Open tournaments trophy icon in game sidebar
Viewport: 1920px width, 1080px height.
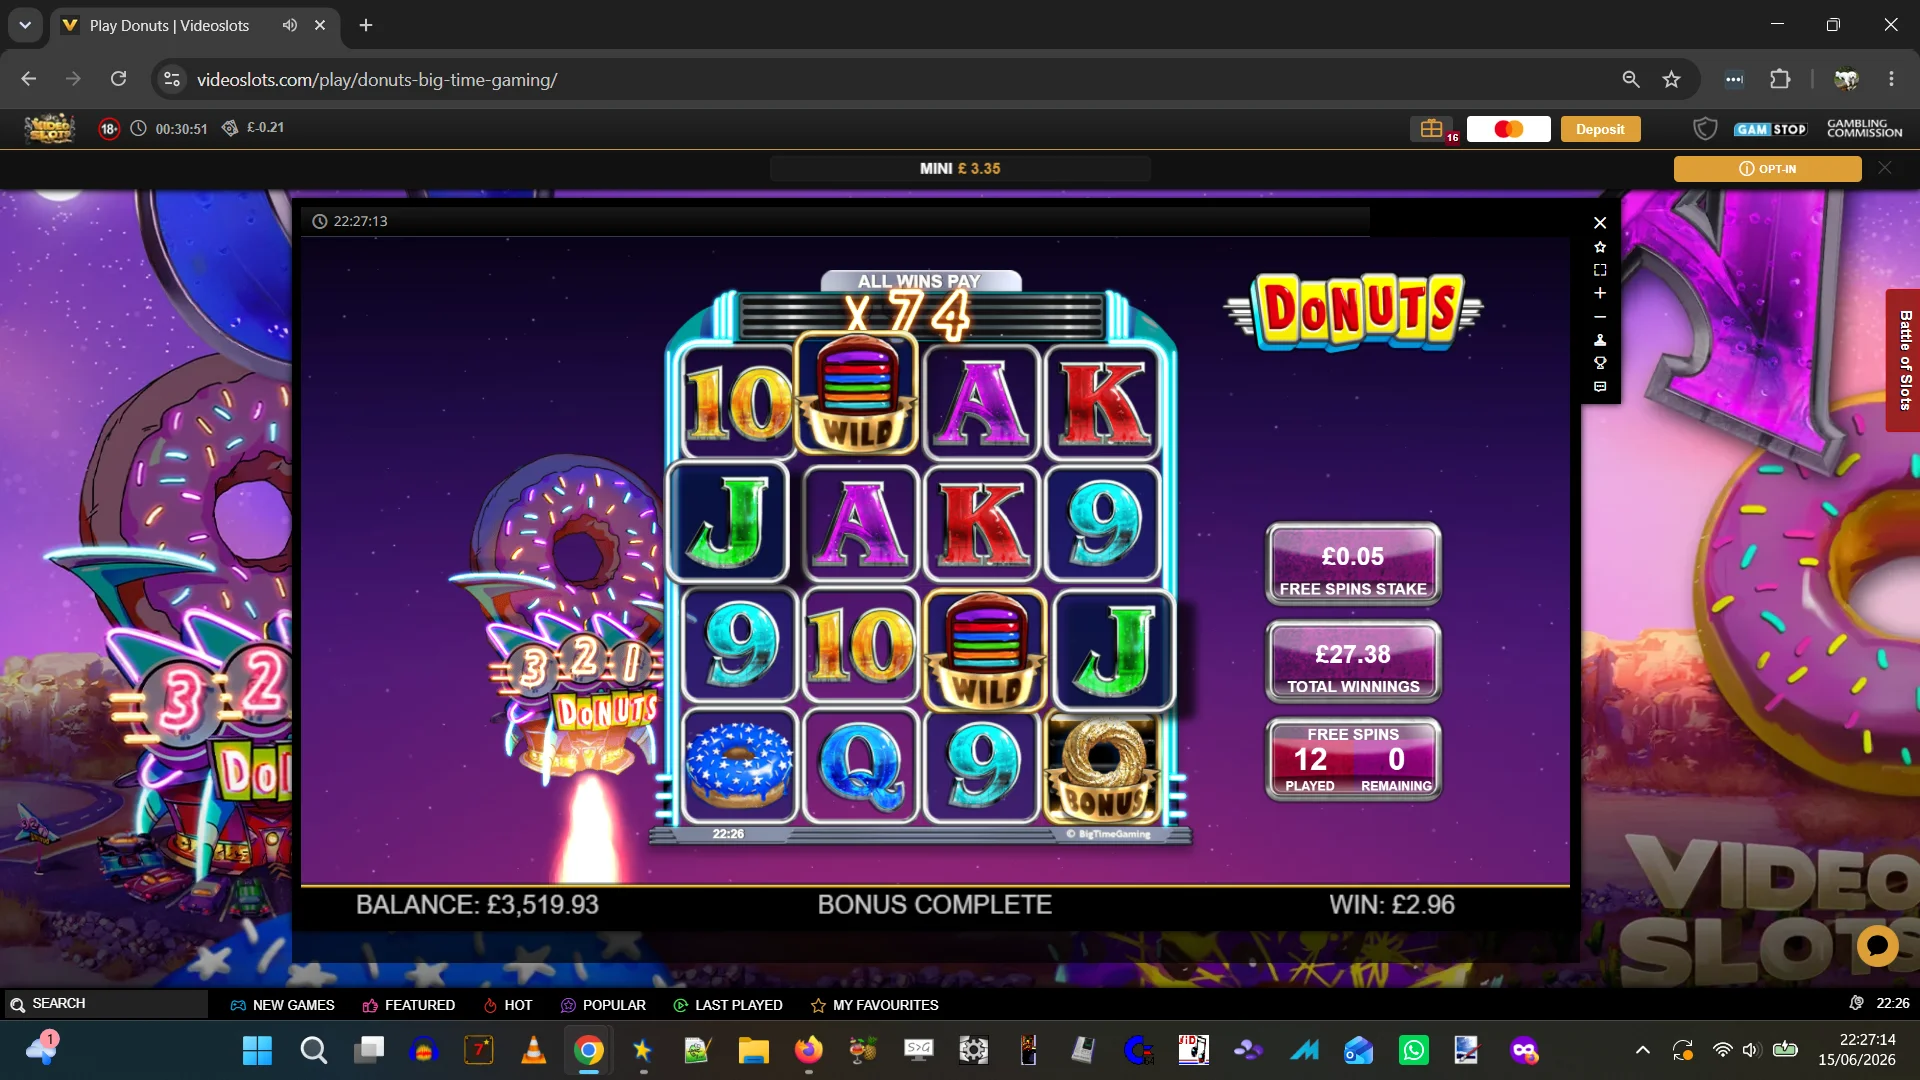point(1600,363)
